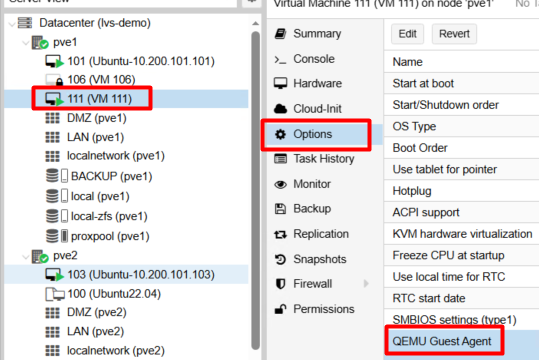
Task: Click the Hardware monitor icon
Action: tap(280, 84)
